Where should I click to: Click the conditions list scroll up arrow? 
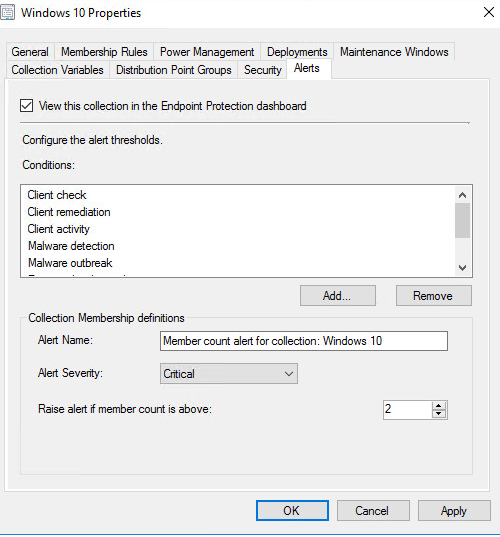(x=462, y=195)
